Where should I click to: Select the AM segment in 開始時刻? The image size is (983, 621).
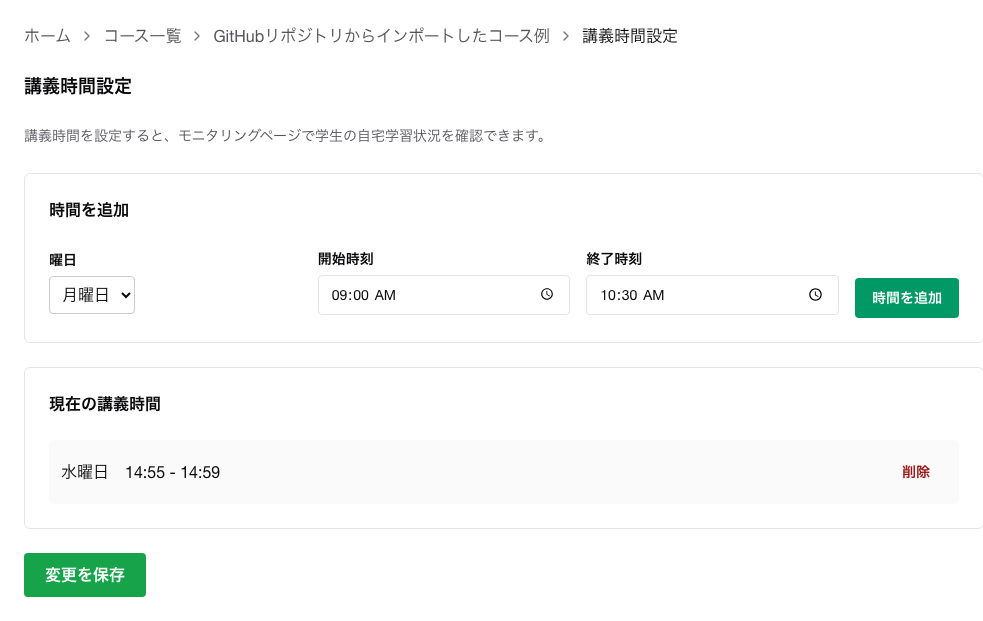coord(386,296)
